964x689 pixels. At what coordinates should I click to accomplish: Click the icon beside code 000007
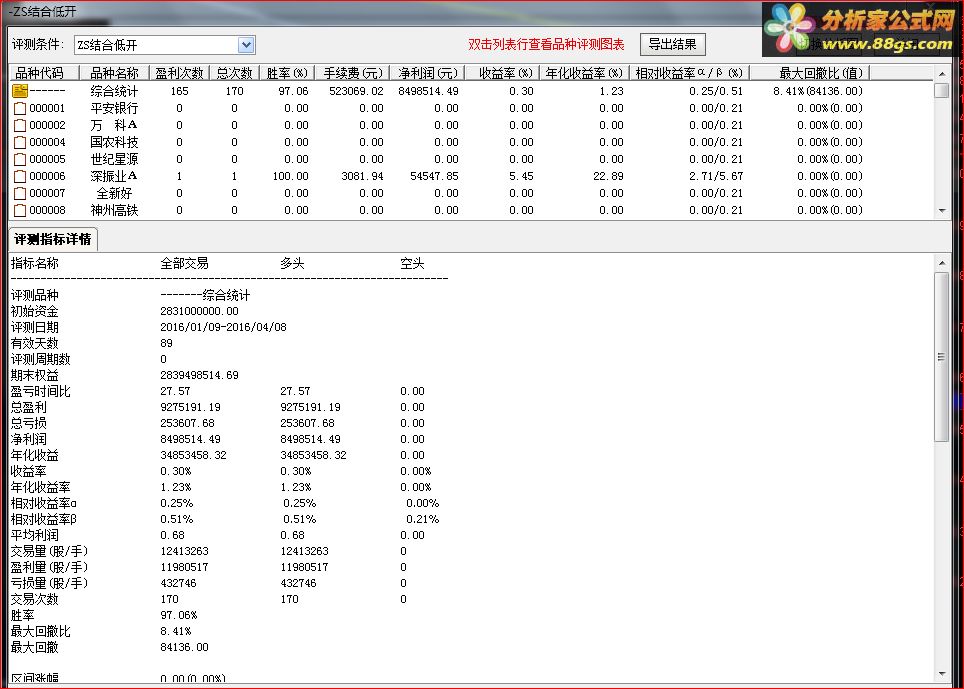tap(20, 193)
